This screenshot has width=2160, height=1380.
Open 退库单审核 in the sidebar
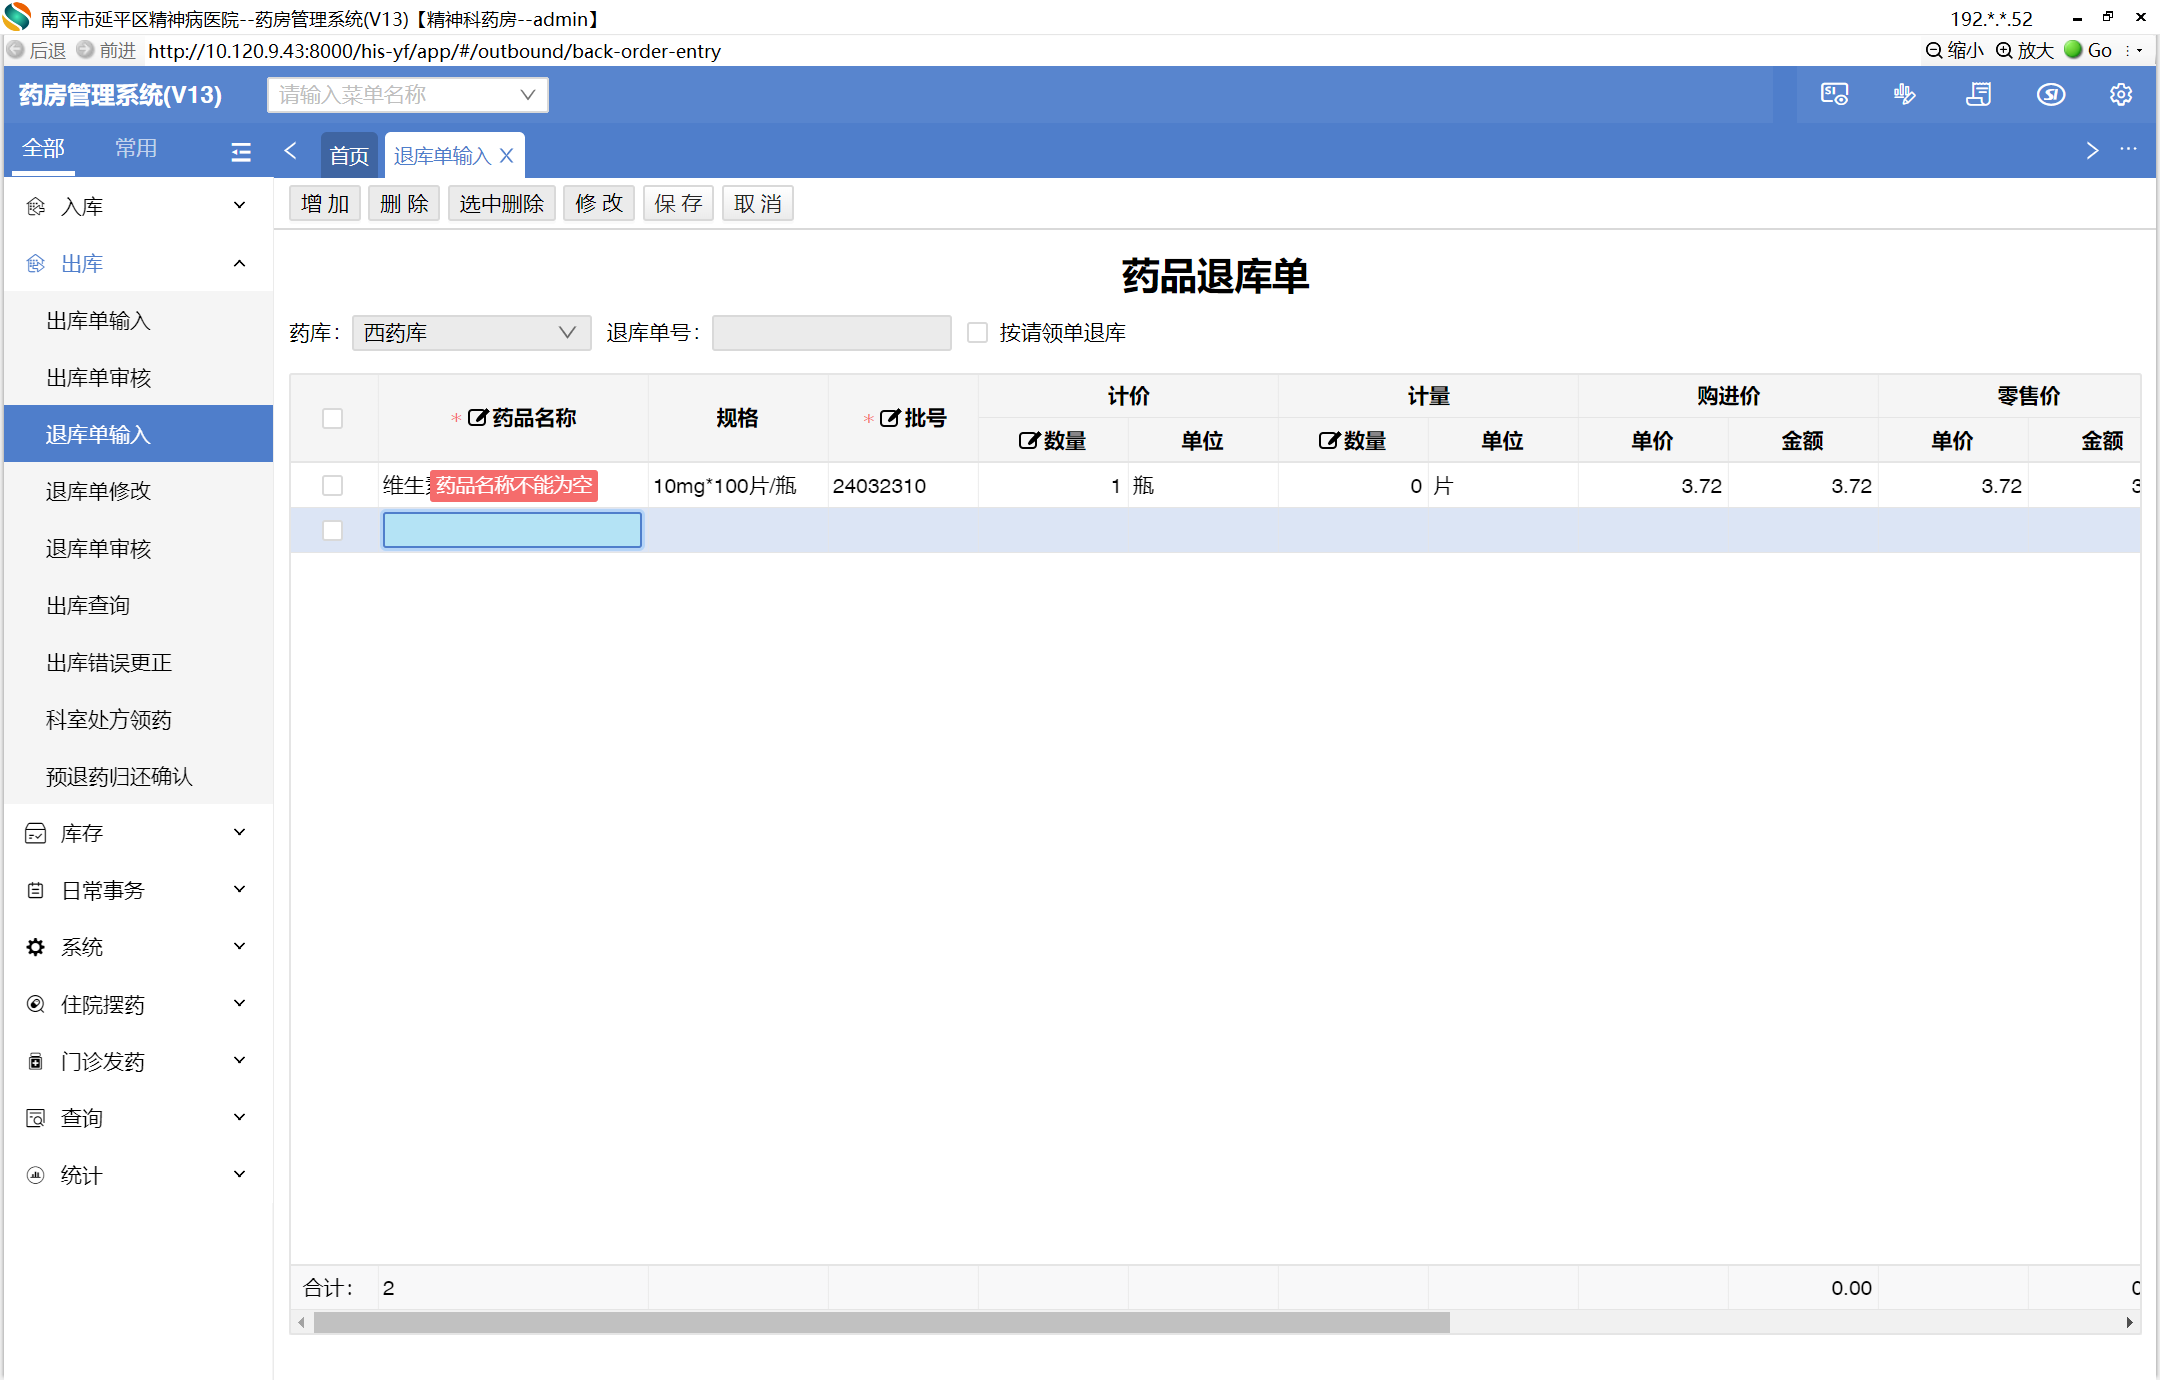coord(98,548)
